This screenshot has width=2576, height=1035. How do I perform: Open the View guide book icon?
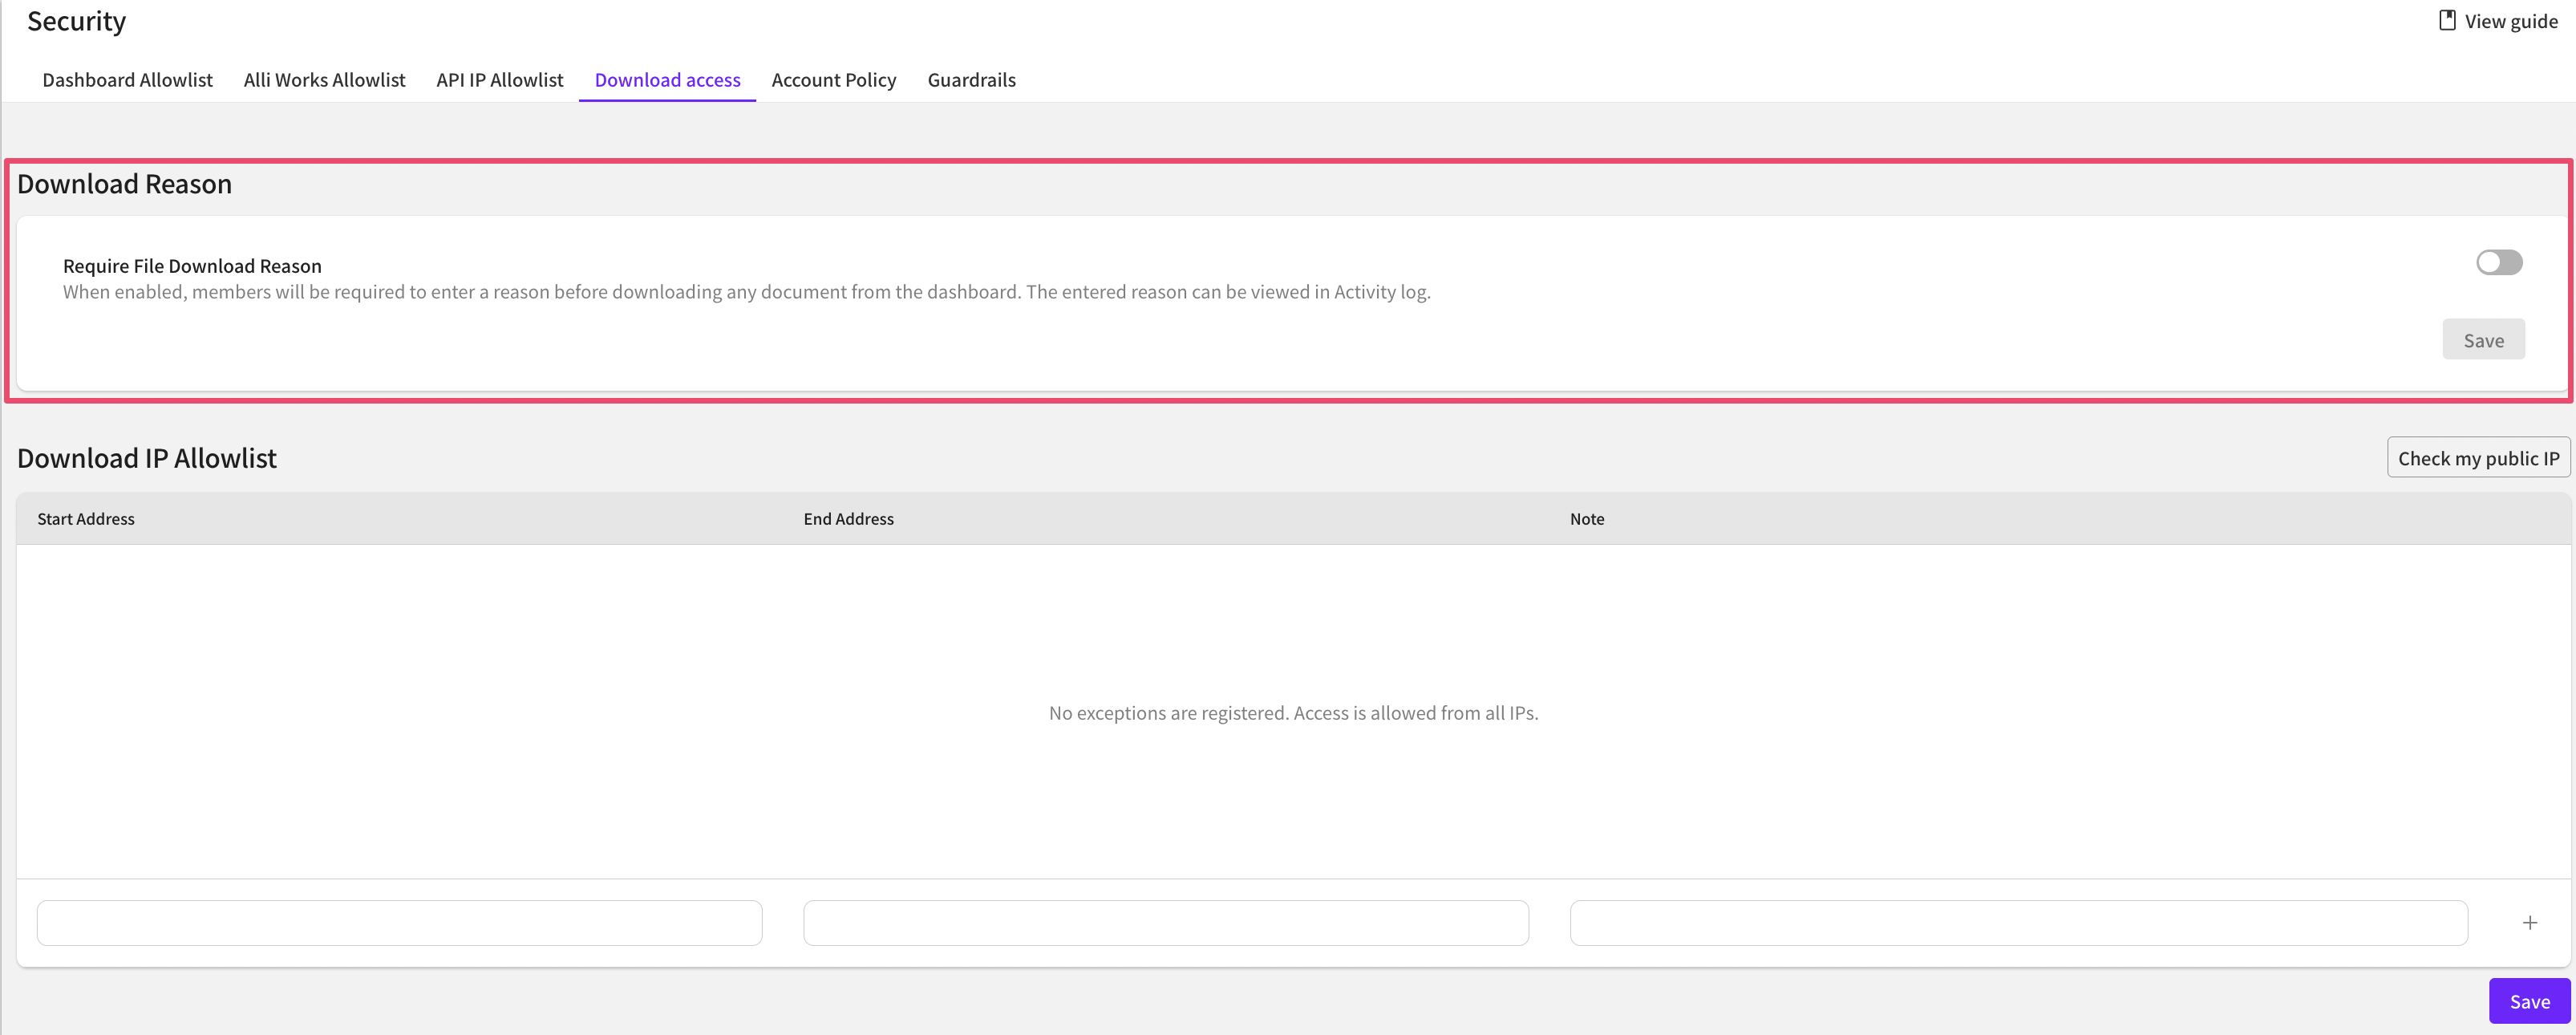click(2446, 21)
